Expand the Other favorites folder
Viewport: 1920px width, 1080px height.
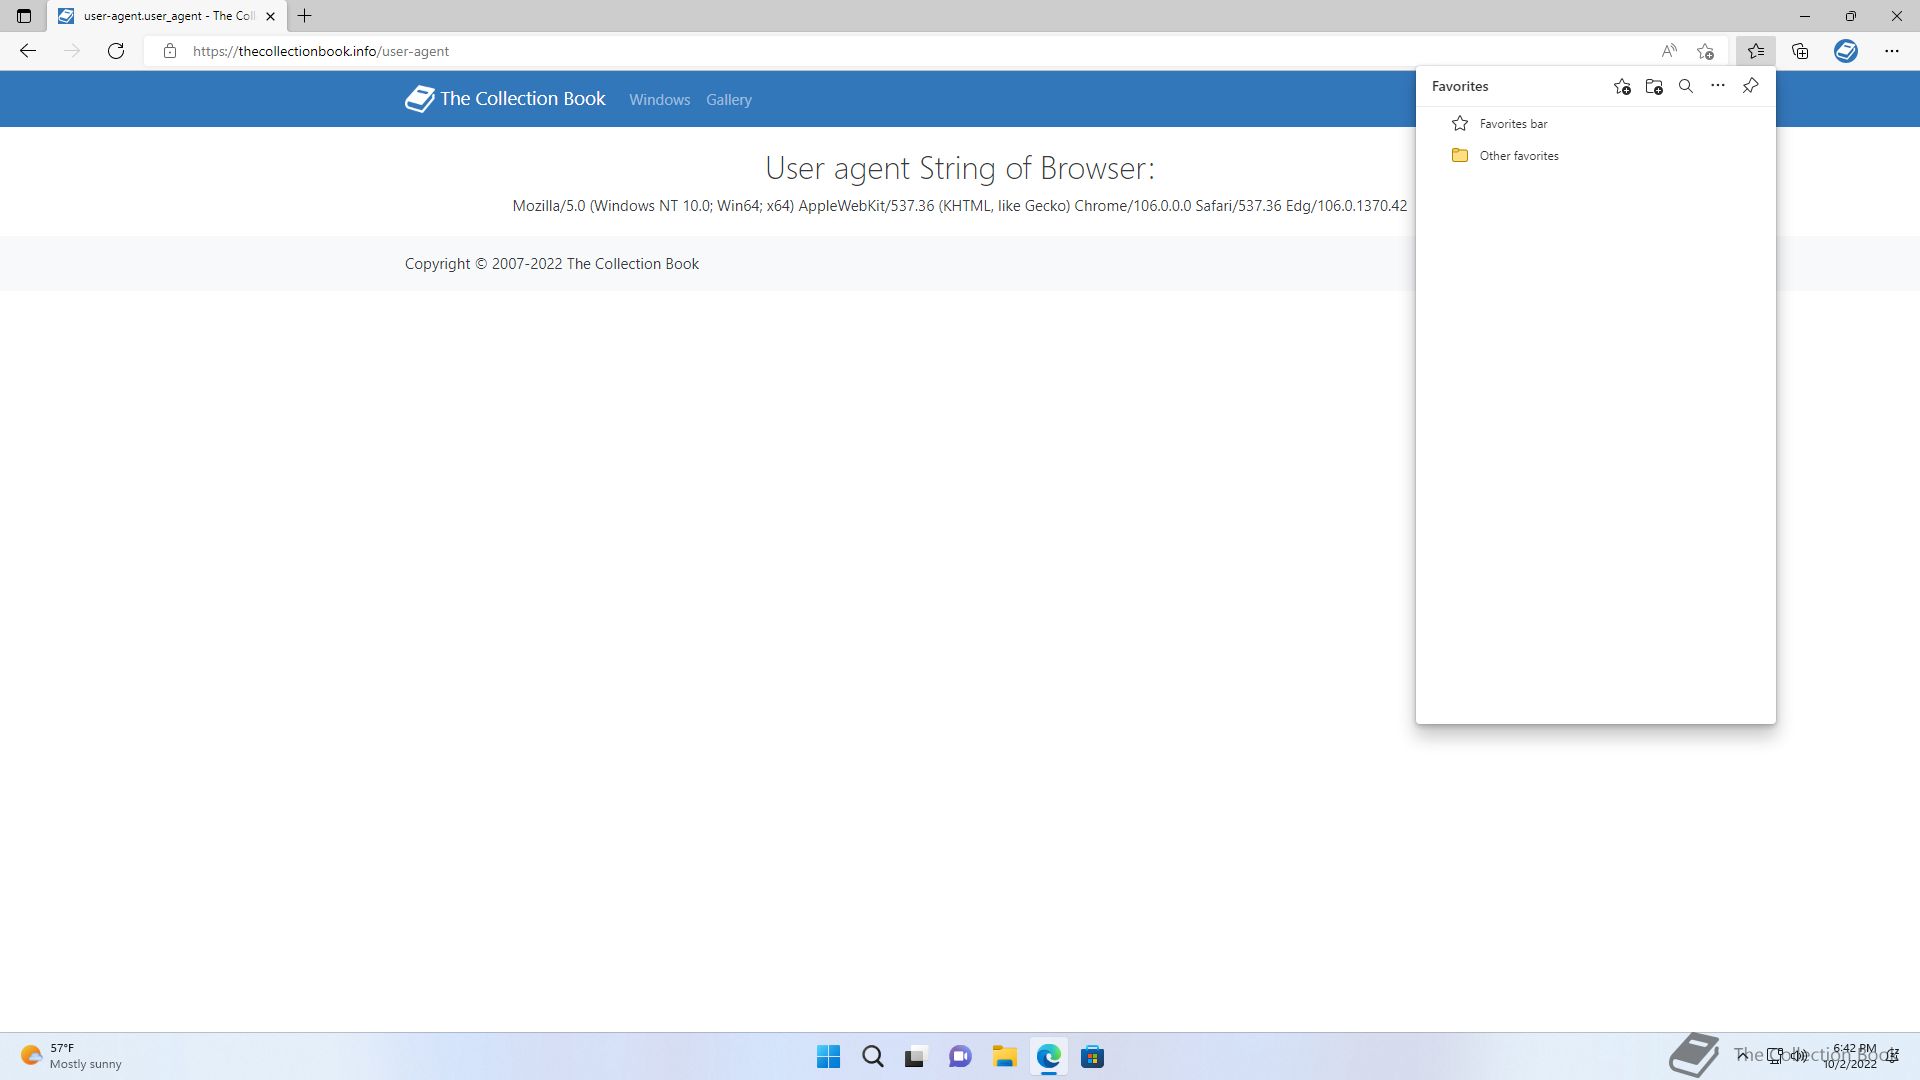point(1518,156)
